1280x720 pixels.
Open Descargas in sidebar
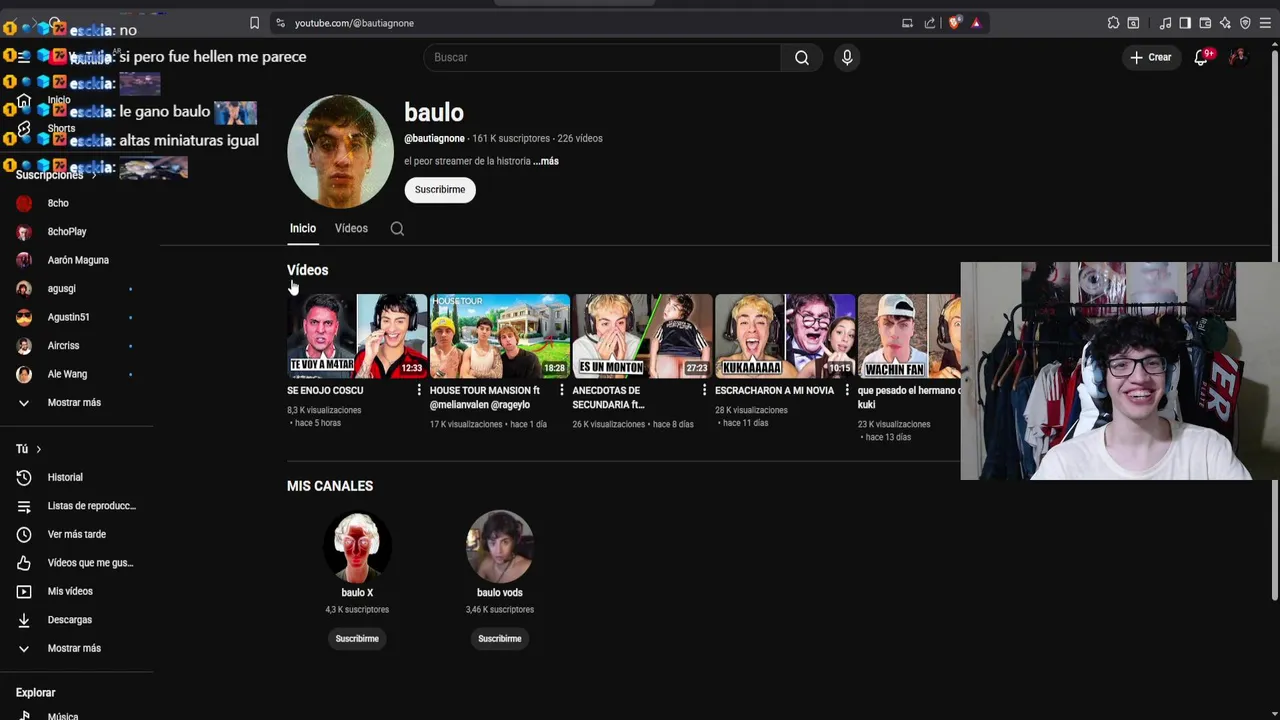coord(76,620)
